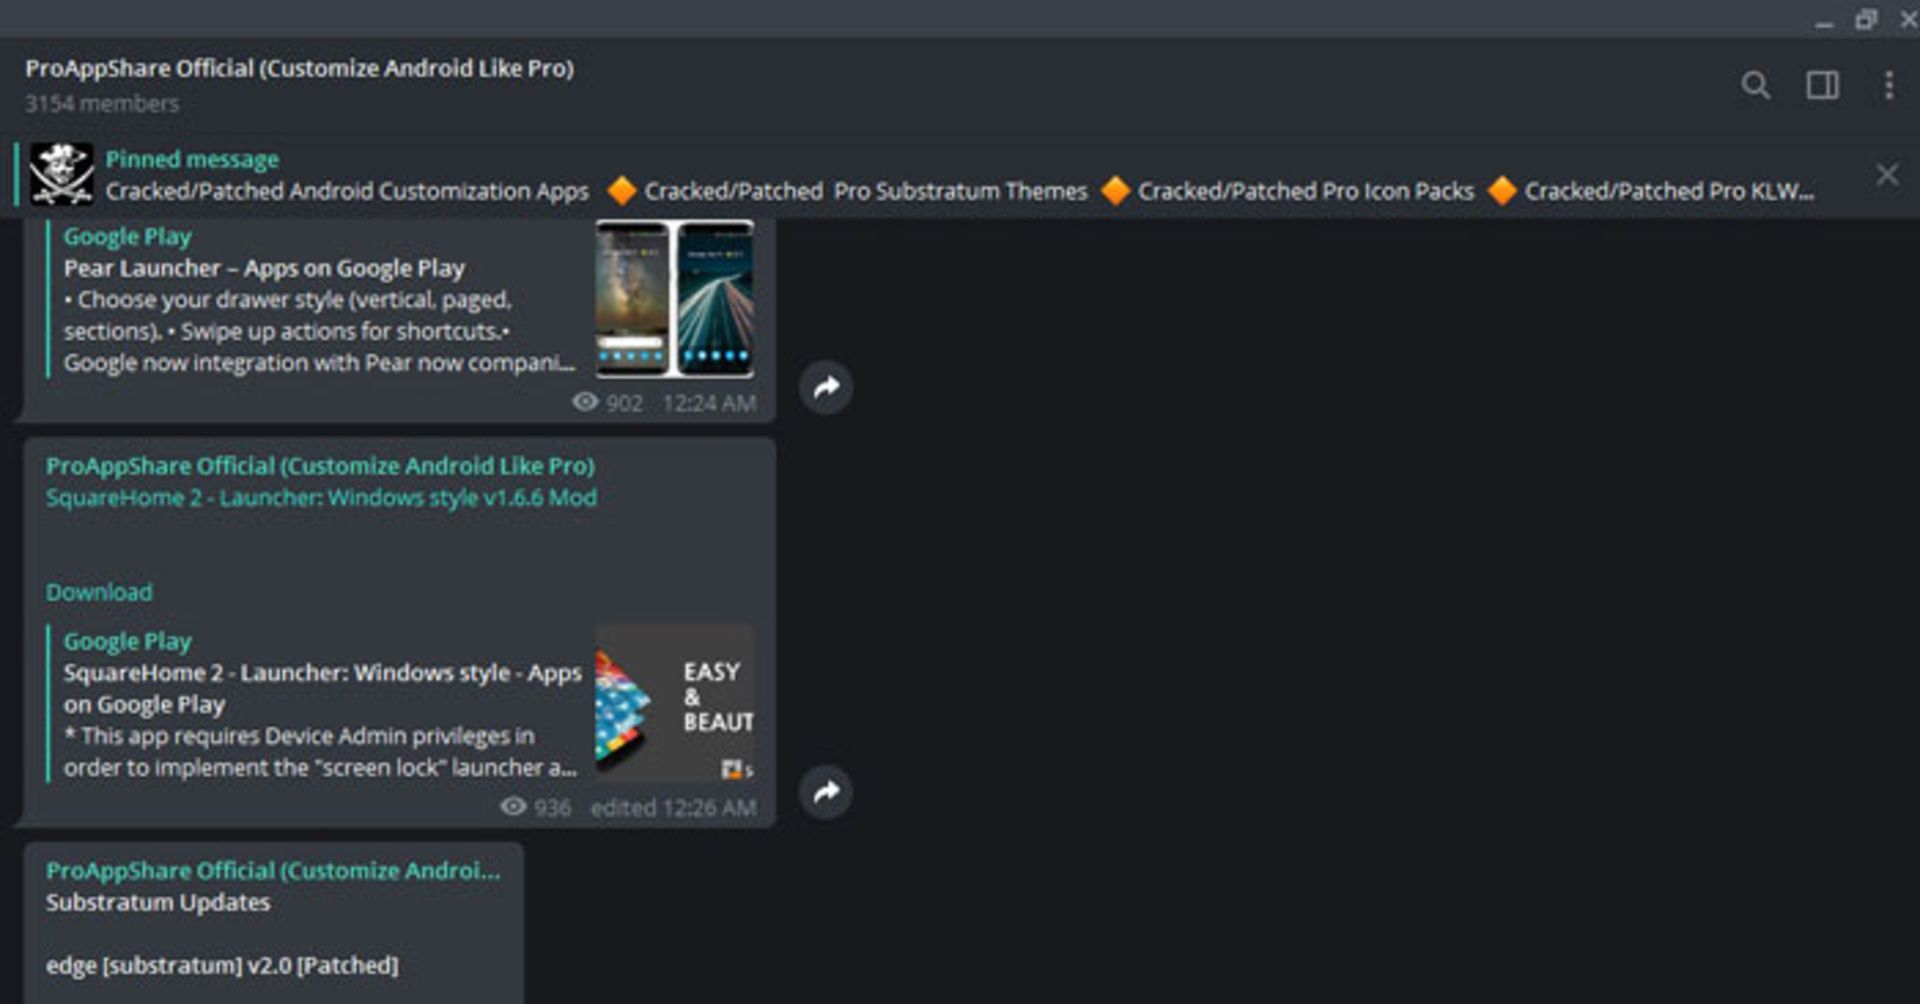Image resolution: width=1920 pixels, height=1004 pixels.
Task: Forward the Pear Launcher message
Action: pyautogui.click(x=826, y=387)
